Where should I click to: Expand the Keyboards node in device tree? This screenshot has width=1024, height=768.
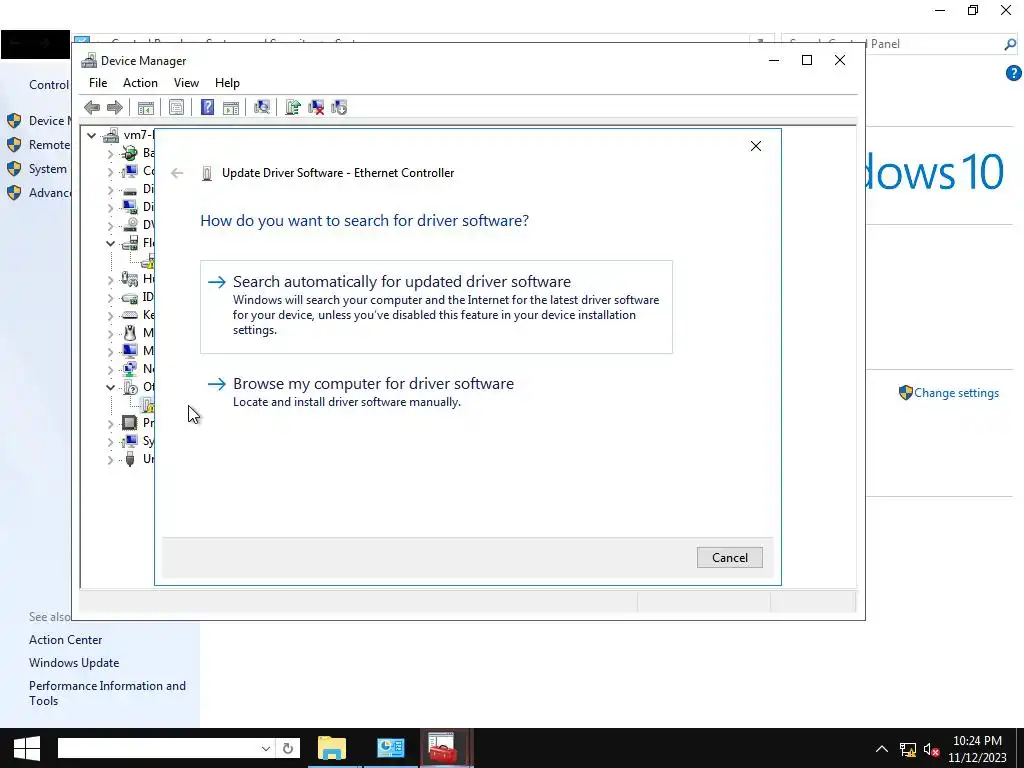pos(110,315)
